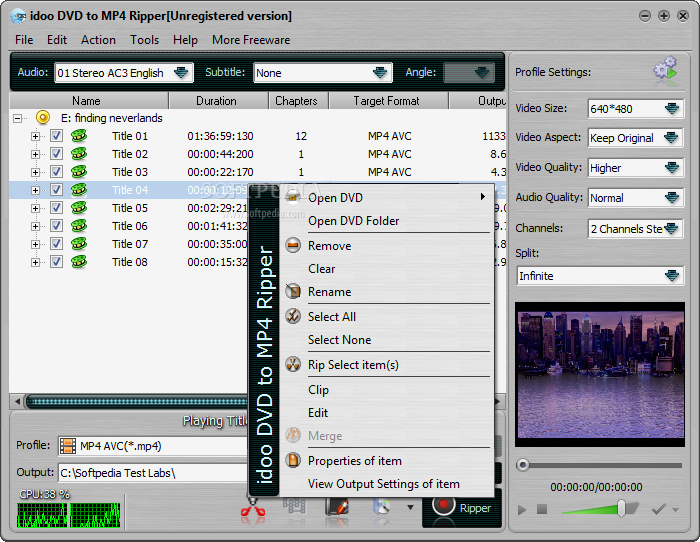Click the film reel icon of Title 08
This screenshot has width=700, height=542.
click(x=79, y=262)
